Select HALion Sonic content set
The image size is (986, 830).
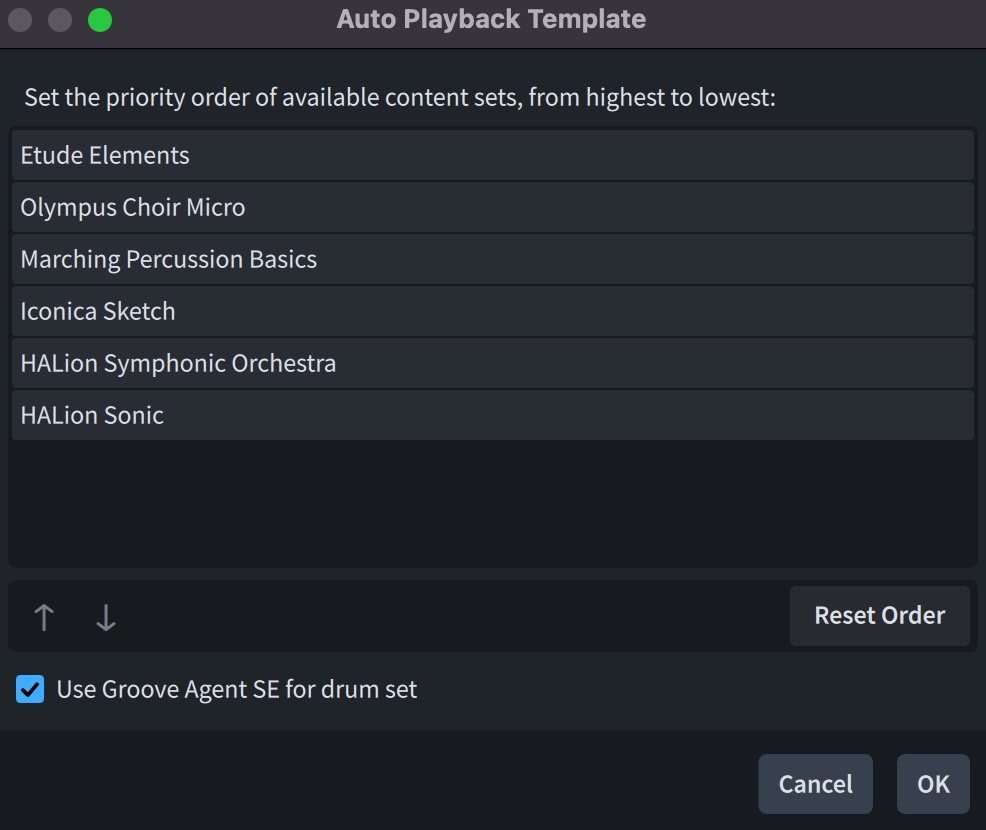(x=492, y=415)
